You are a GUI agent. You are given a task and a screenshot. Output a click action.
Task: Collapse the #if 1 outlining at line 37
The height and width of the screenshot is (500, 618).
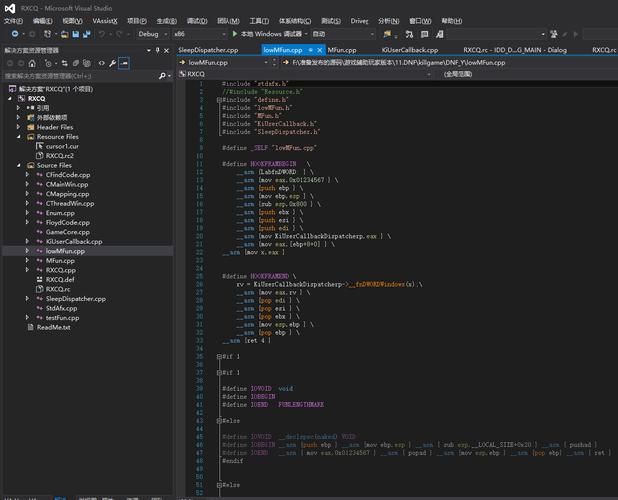click(219, 372)
